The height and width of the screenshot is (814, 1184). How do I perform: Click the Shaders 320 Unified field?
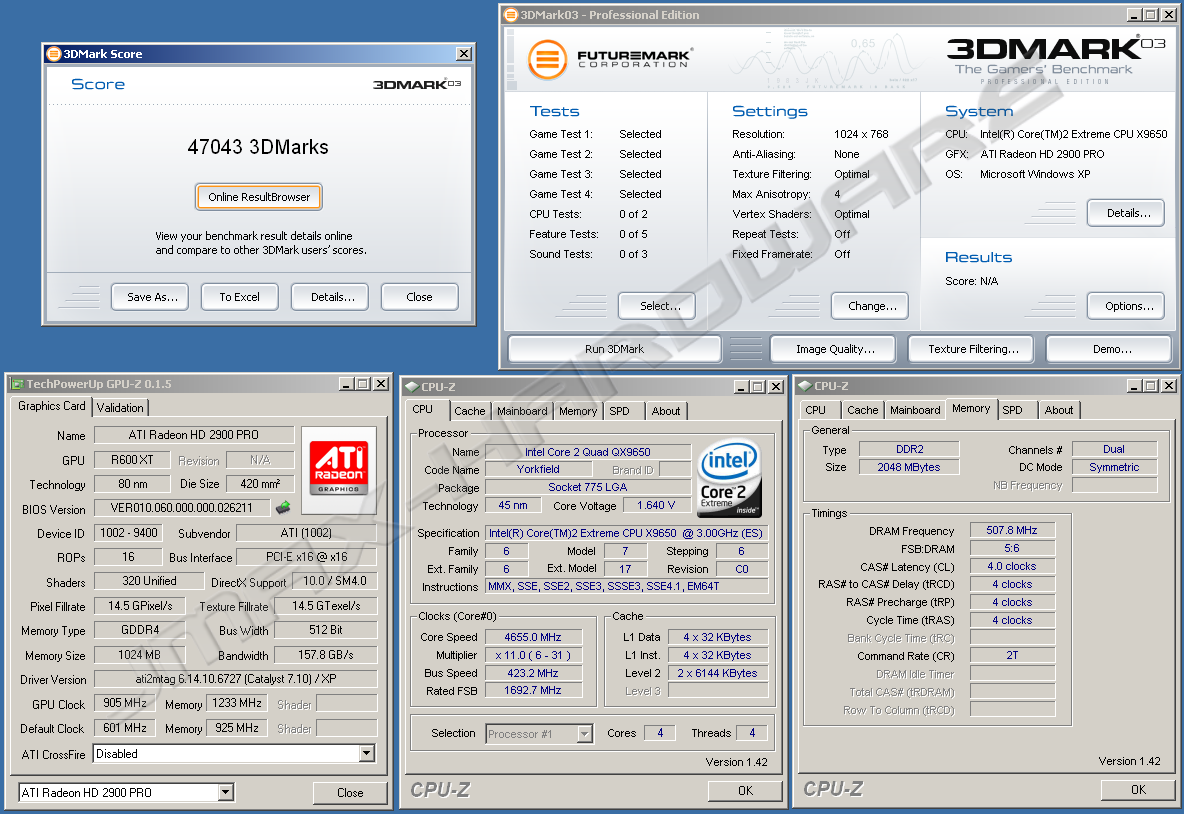(x=150, y=581)
